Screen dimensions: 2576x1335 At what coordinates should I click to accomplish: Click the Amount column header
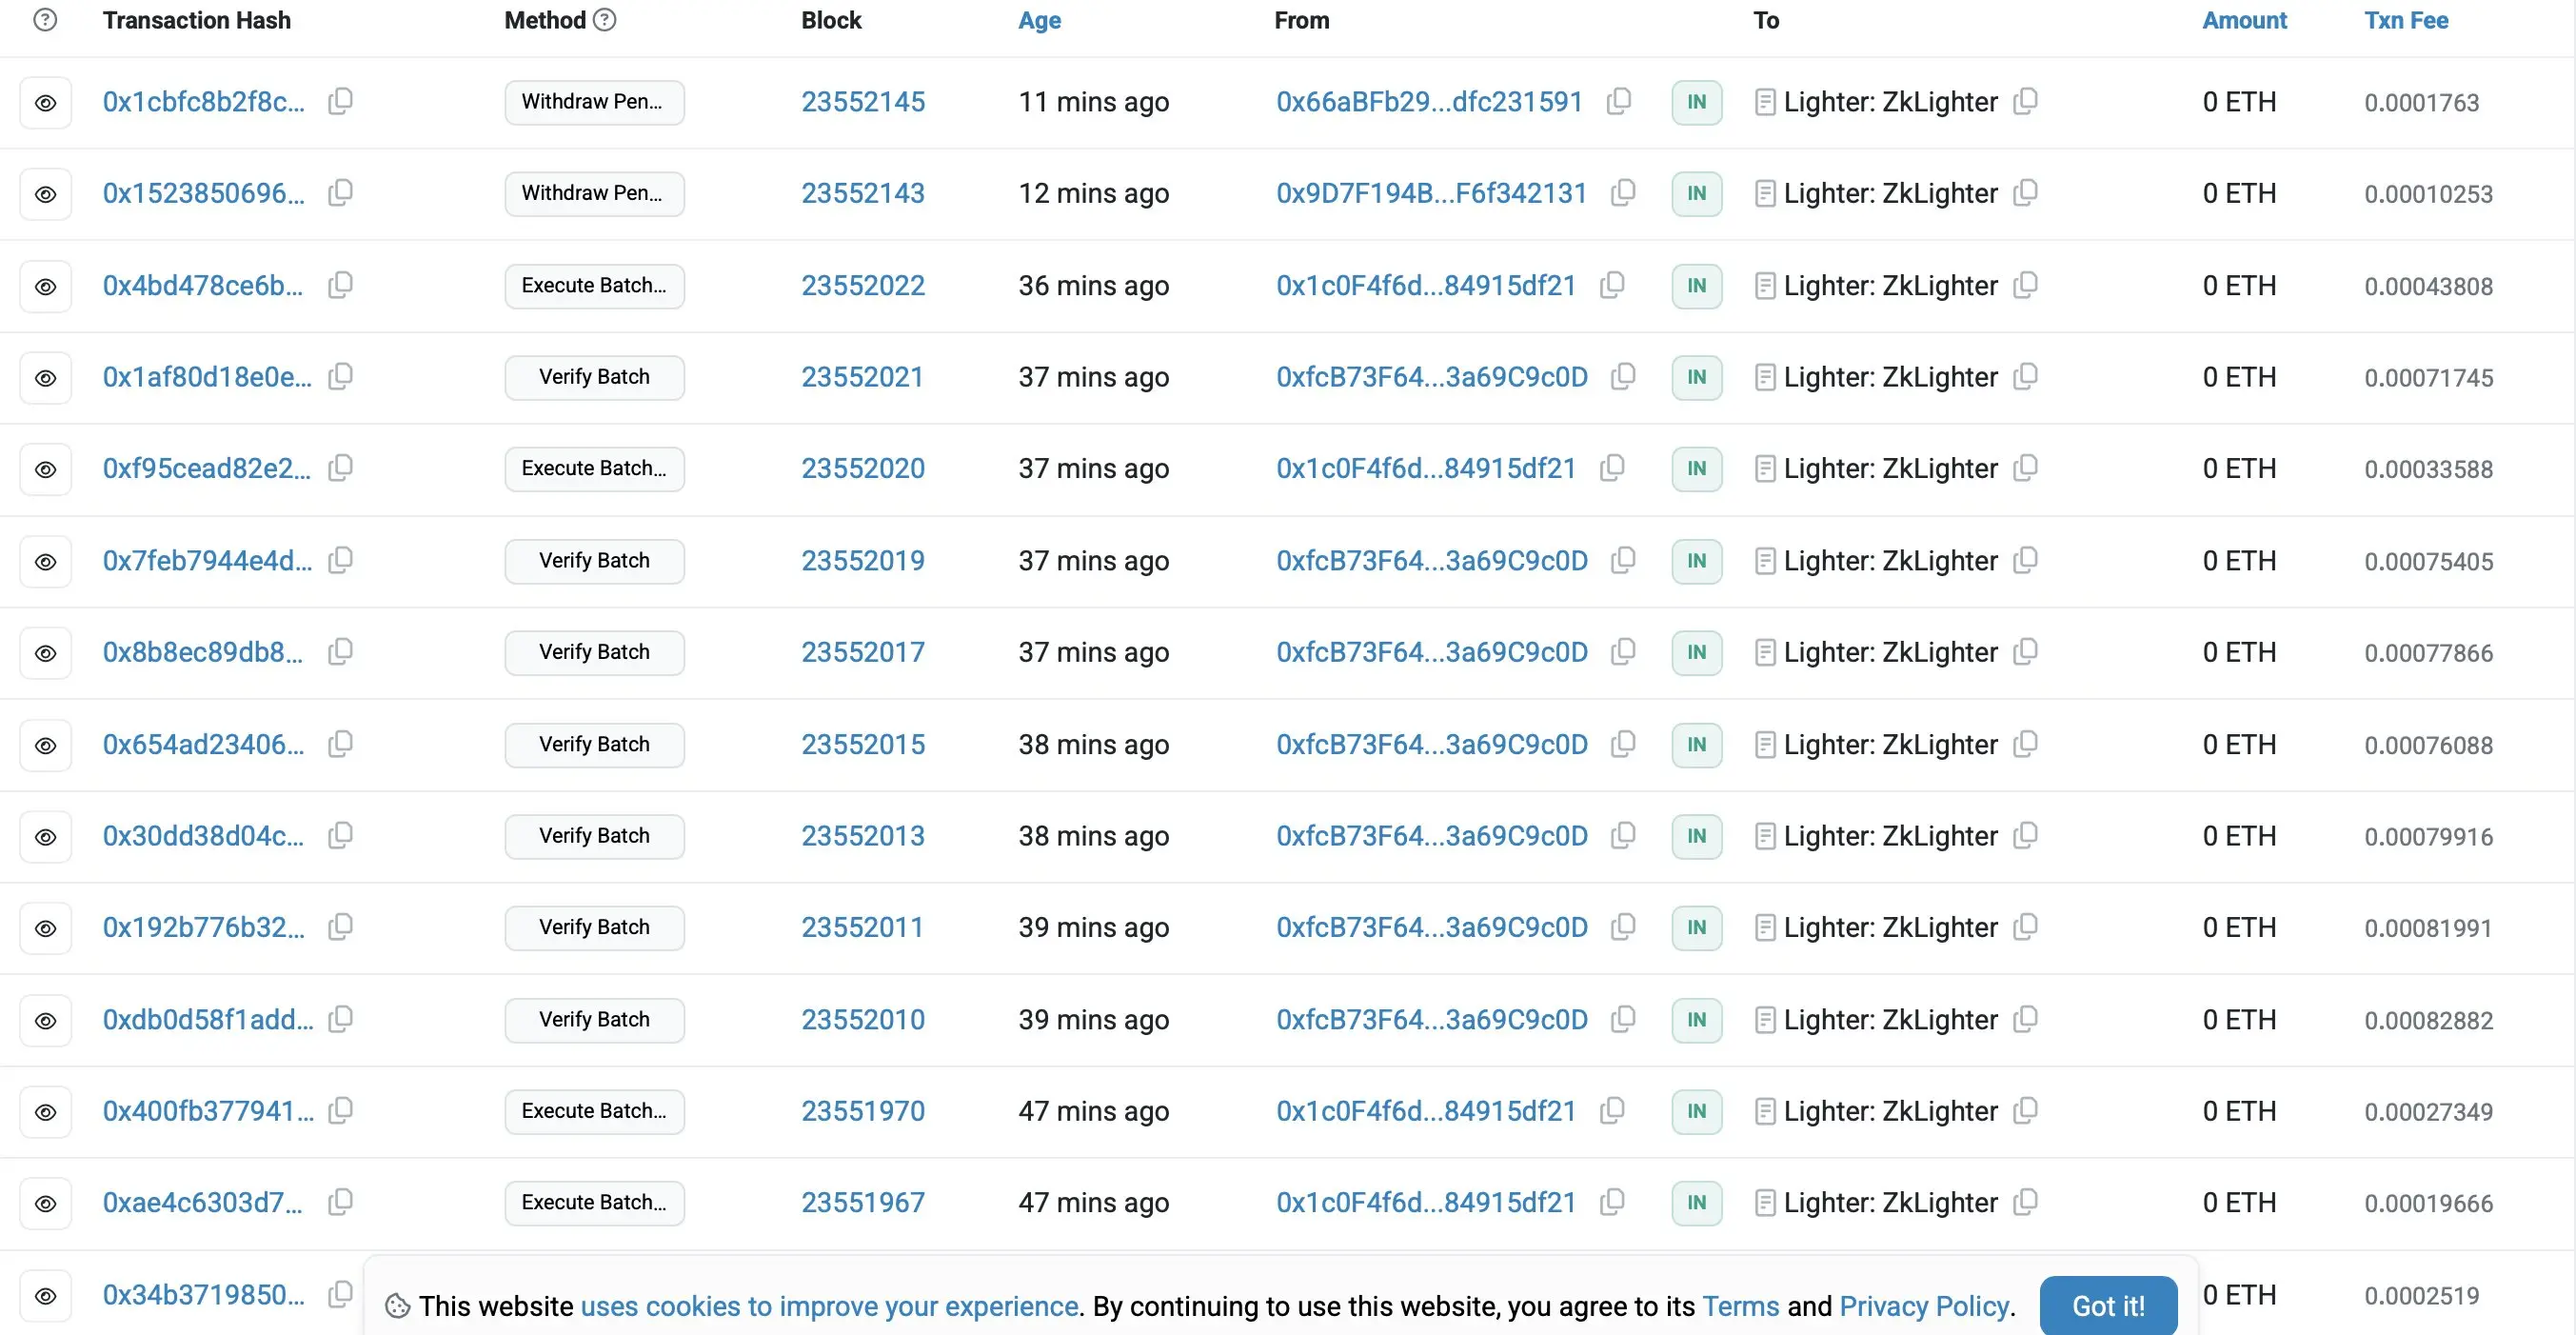[2244, 20]
